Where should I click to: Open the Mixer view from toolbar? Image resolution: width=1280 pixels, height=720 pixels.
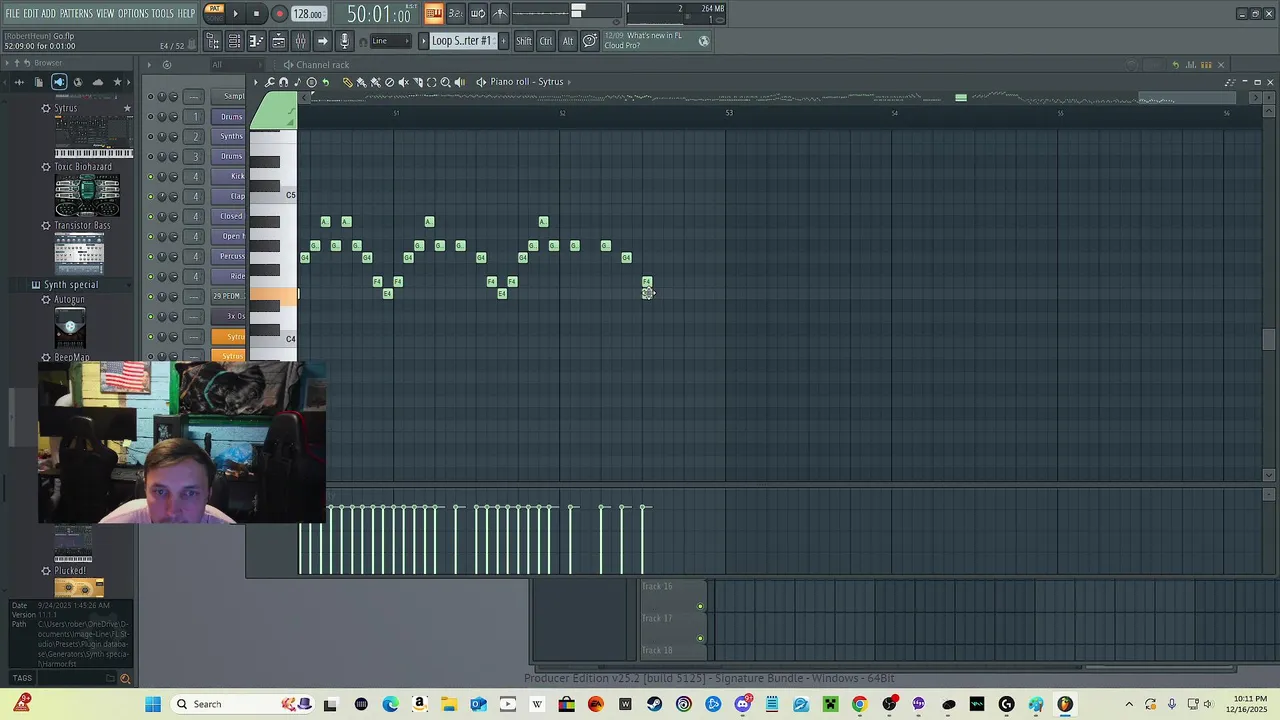[300, 41]
